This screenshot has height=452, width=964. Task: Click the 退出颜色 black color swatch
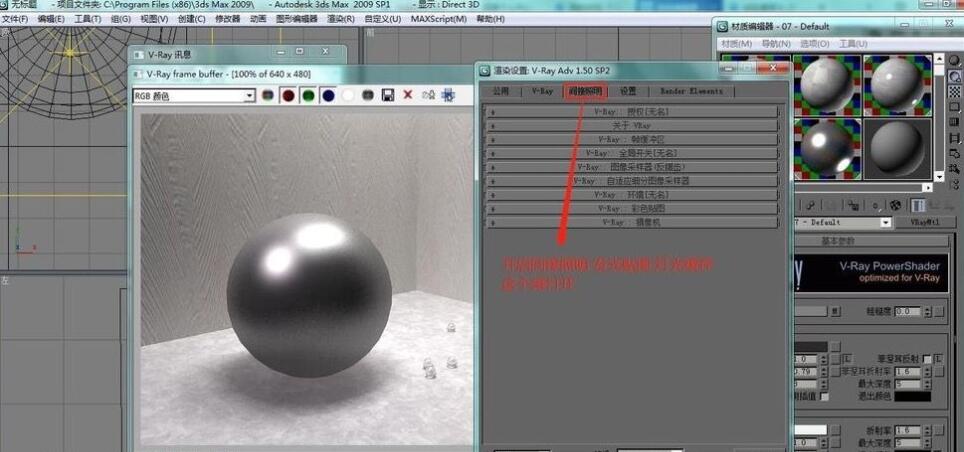click(912, 397)
